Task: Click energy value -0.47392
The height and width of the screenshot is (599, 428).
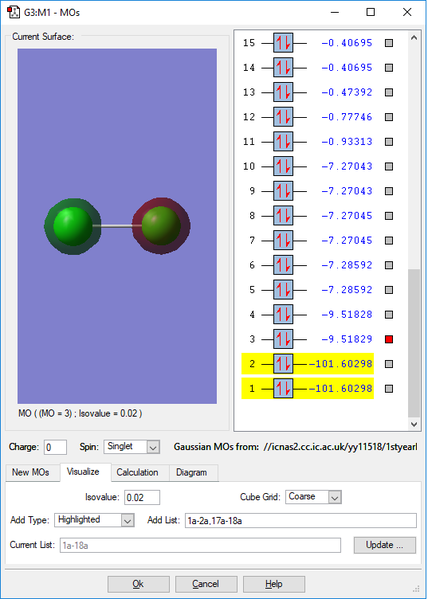Action: [x=347, y=92]
